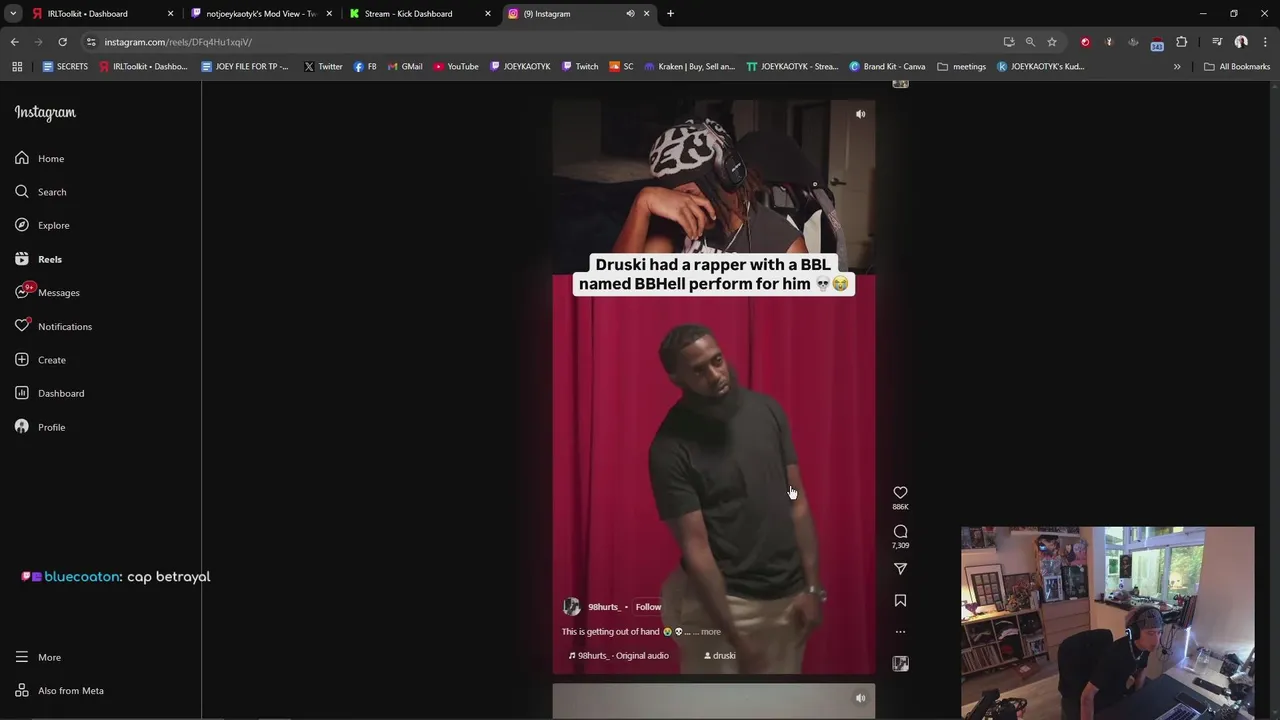
Task: Open the Twitter bookmark
Action: 323,67
